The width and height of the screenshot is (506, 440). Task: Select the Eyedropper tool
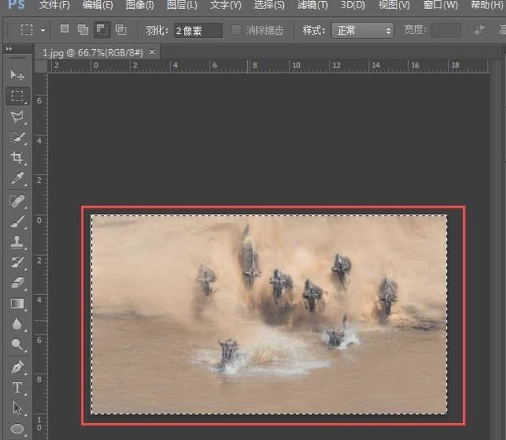[17, 179]
